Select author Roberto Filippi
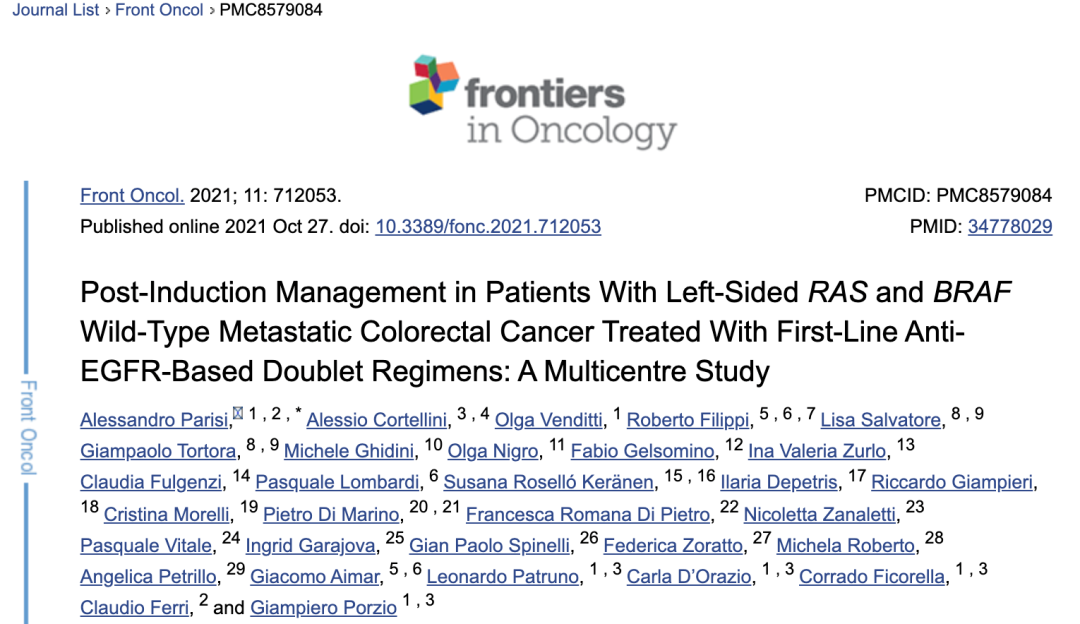Viewport: 1080px width, 624px height. (688, 420)
